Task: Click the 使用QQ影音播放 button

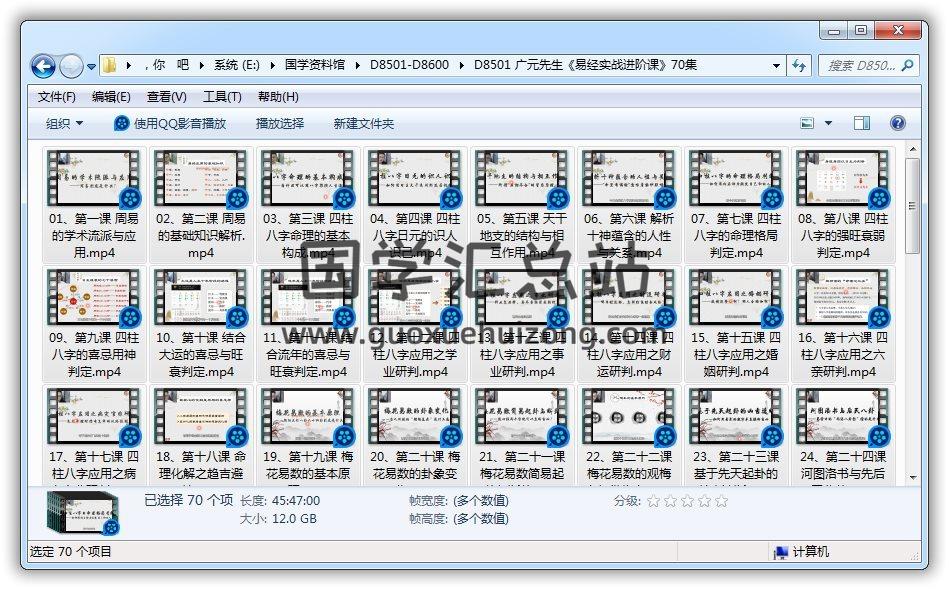Action: pos(170,123)
